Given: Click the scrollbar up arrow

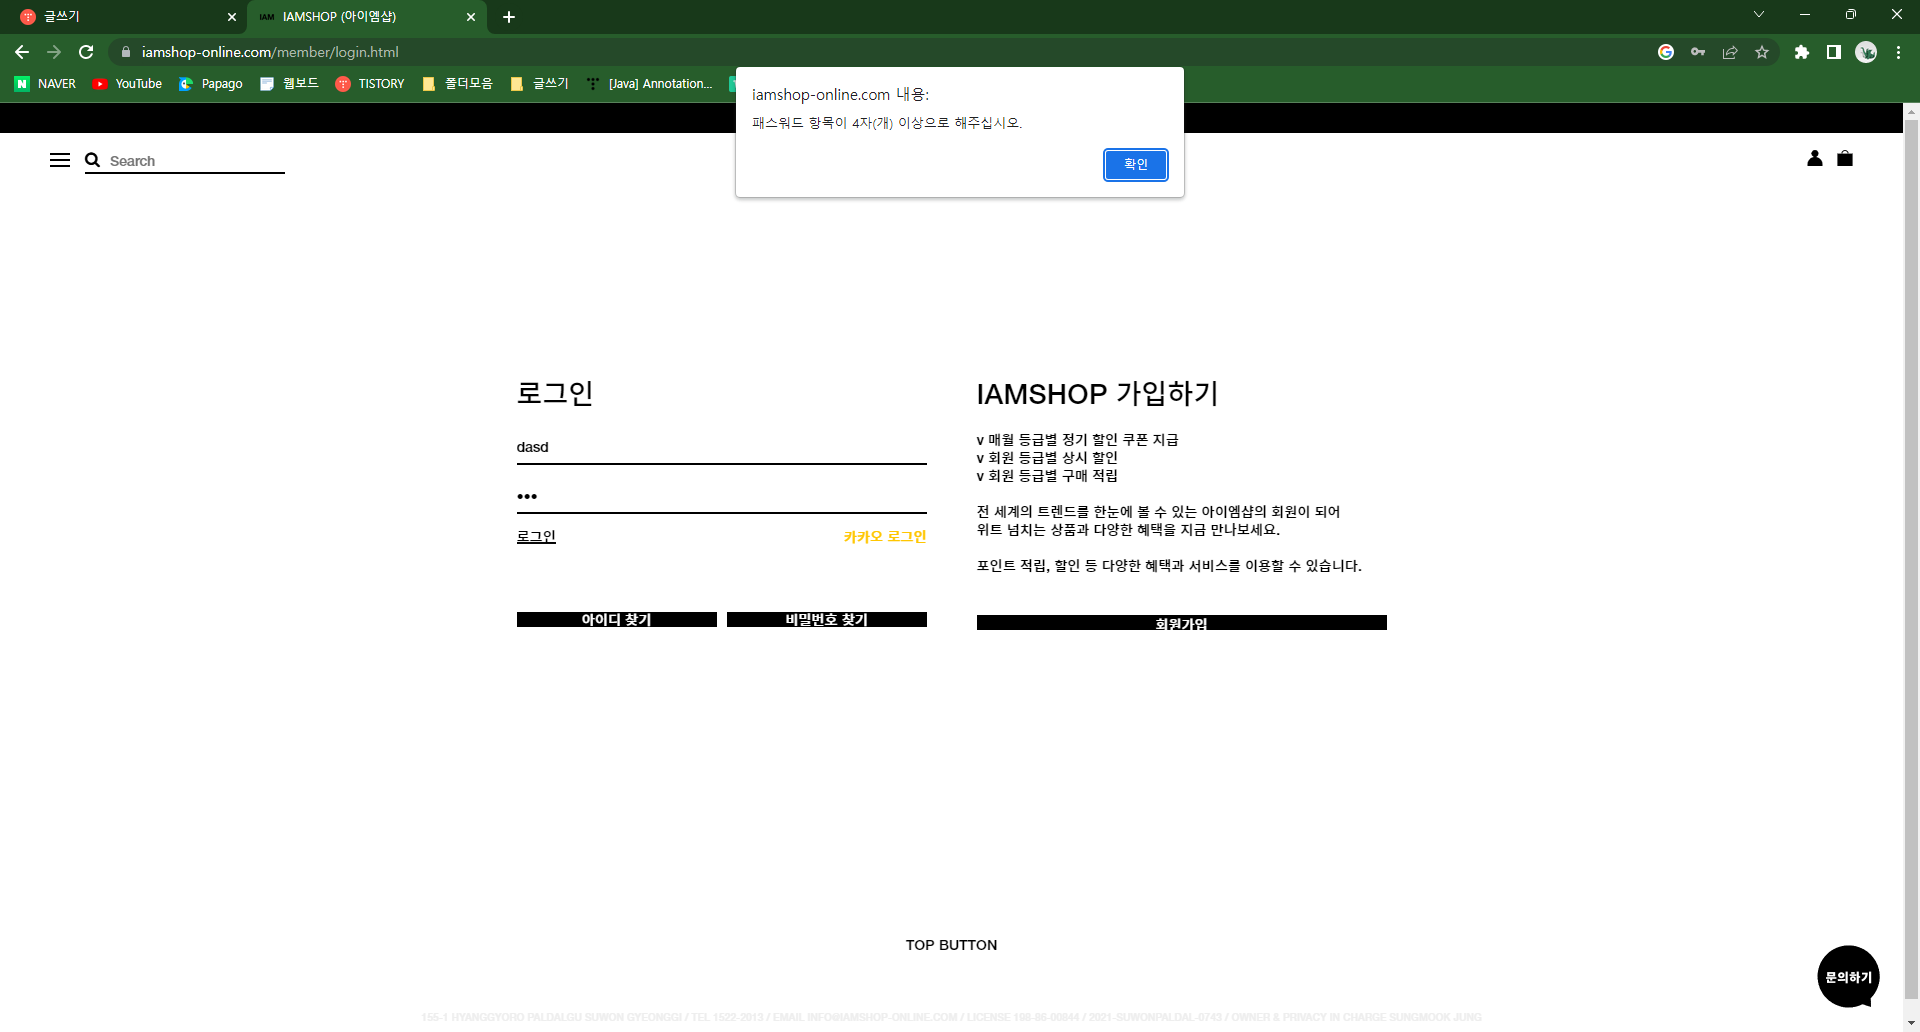Looking at the screenshot, I should pyautogui.click(x=1911, y=111).
